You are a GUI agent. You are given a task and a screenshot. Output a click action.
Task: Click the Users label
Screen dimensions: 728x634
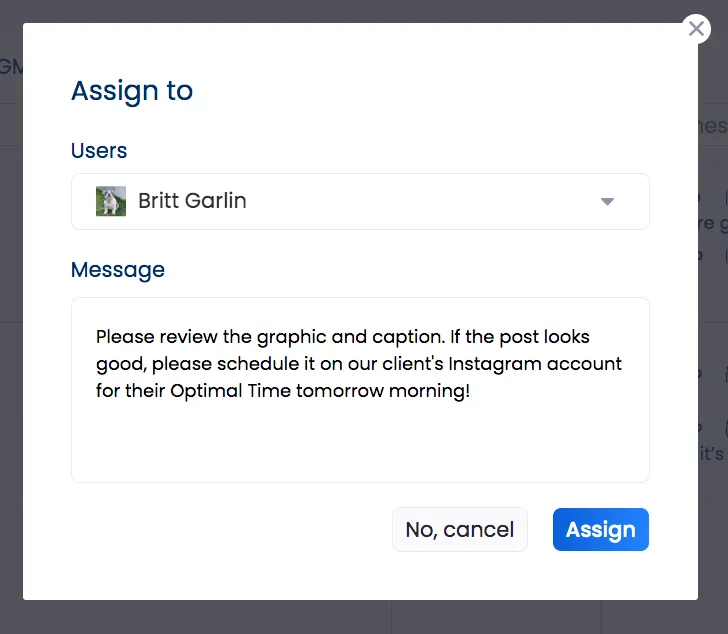[x=99, y=150]
